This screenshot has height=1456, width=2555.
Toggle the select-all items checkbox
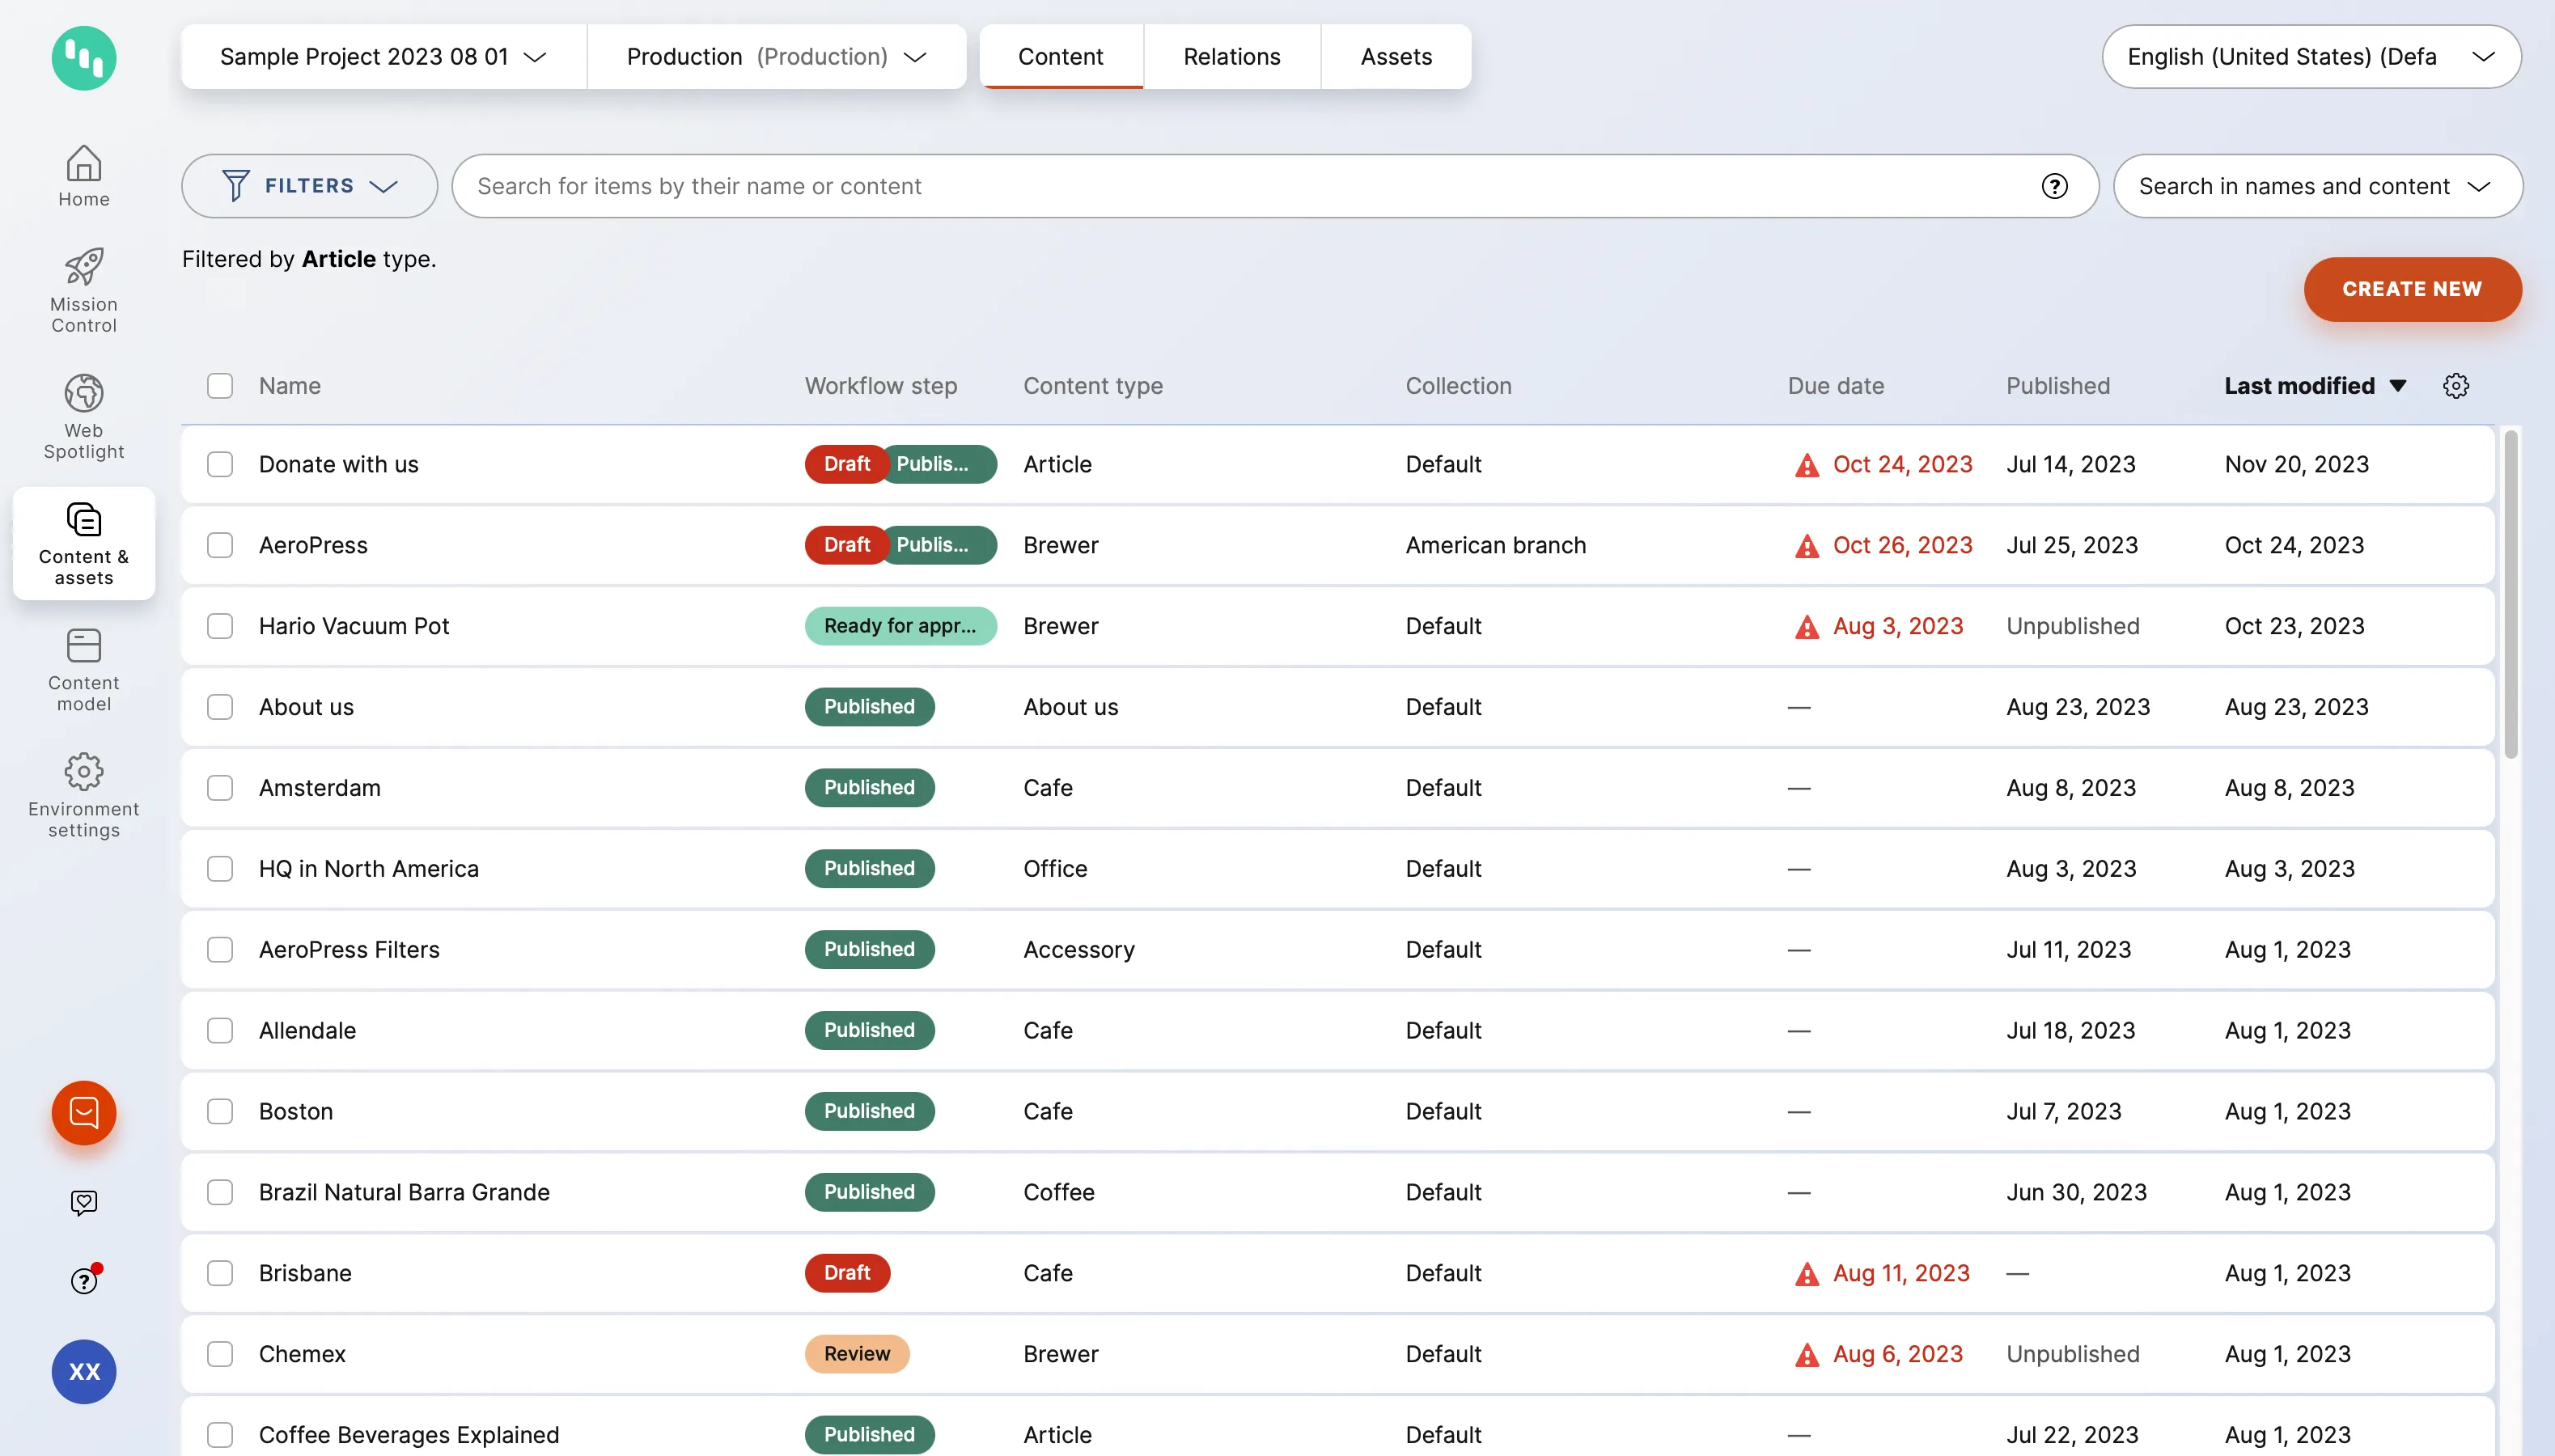(x=220, y=386)
